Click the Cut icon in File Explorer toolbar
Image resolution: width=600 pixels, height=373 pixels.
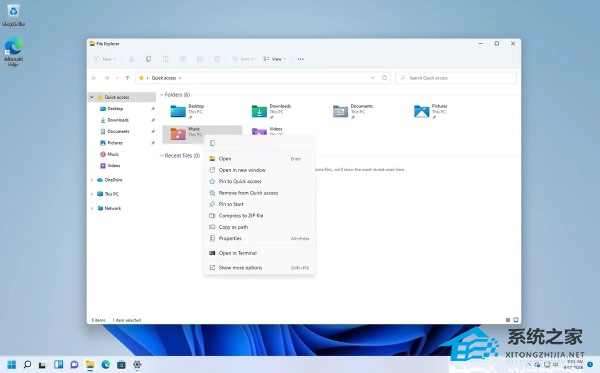[131, 59]
